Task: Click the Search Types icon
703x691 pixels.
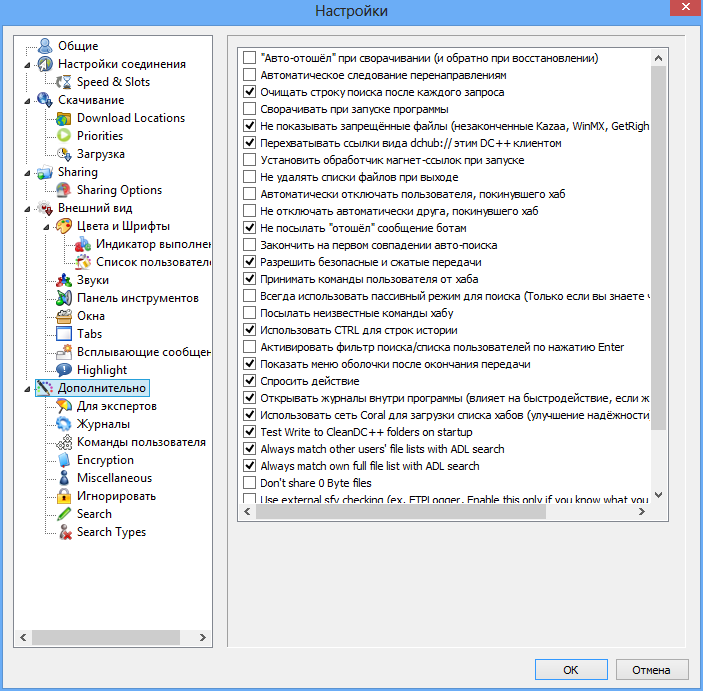Action: pyautogui.click(x=64, y=532)
